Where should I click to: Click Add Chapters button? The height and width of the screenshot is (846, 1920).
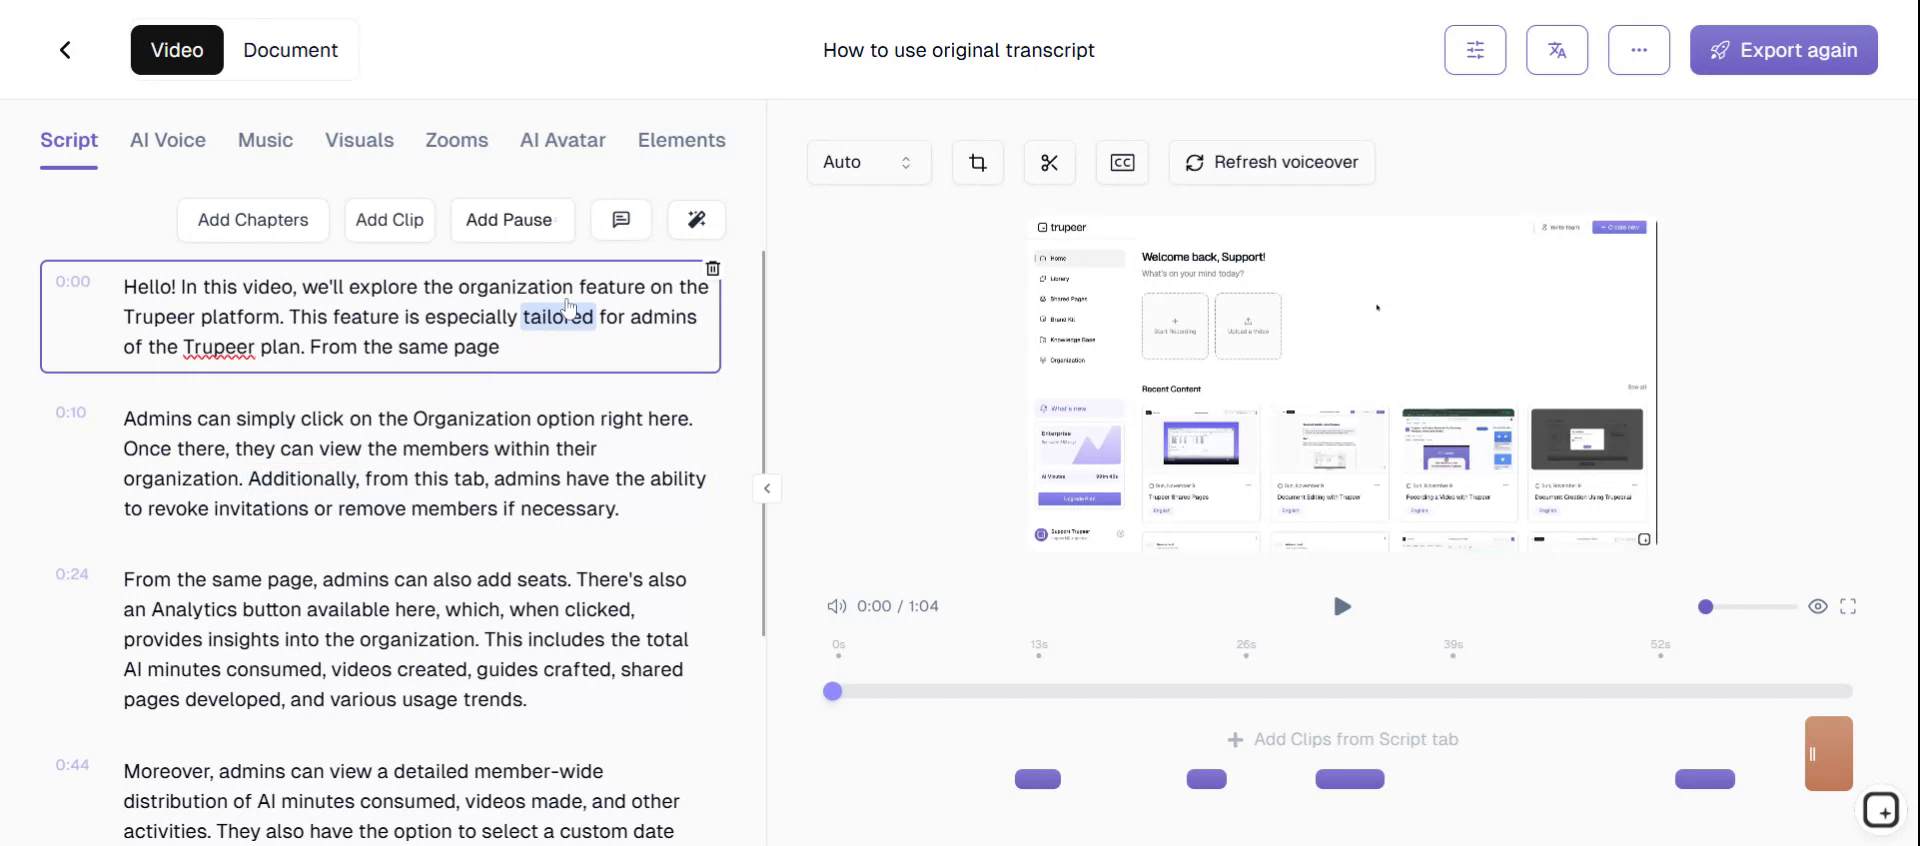tap(253, 220)
